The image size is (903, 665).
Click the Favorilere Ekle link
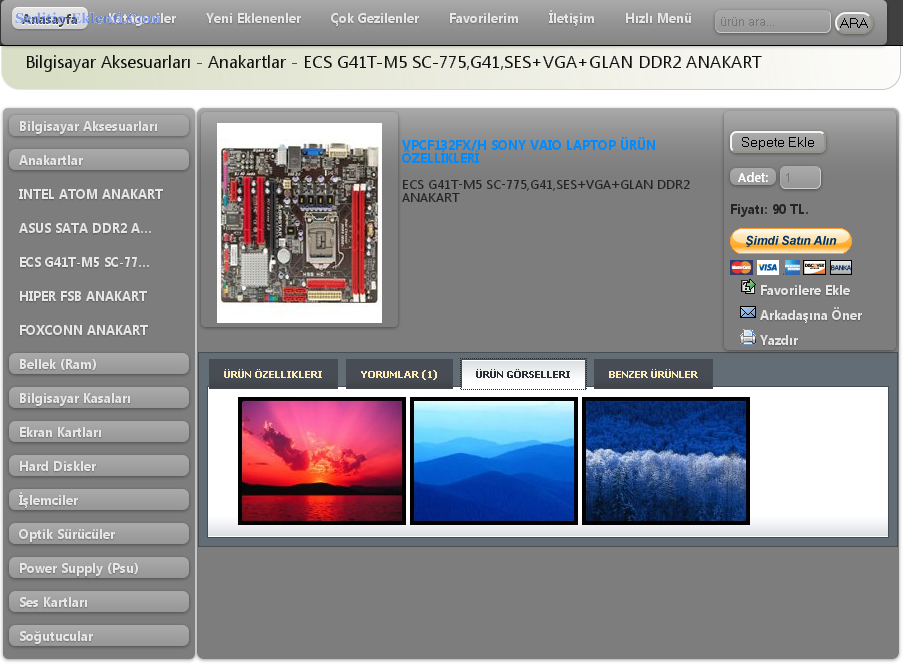point(805,290)
